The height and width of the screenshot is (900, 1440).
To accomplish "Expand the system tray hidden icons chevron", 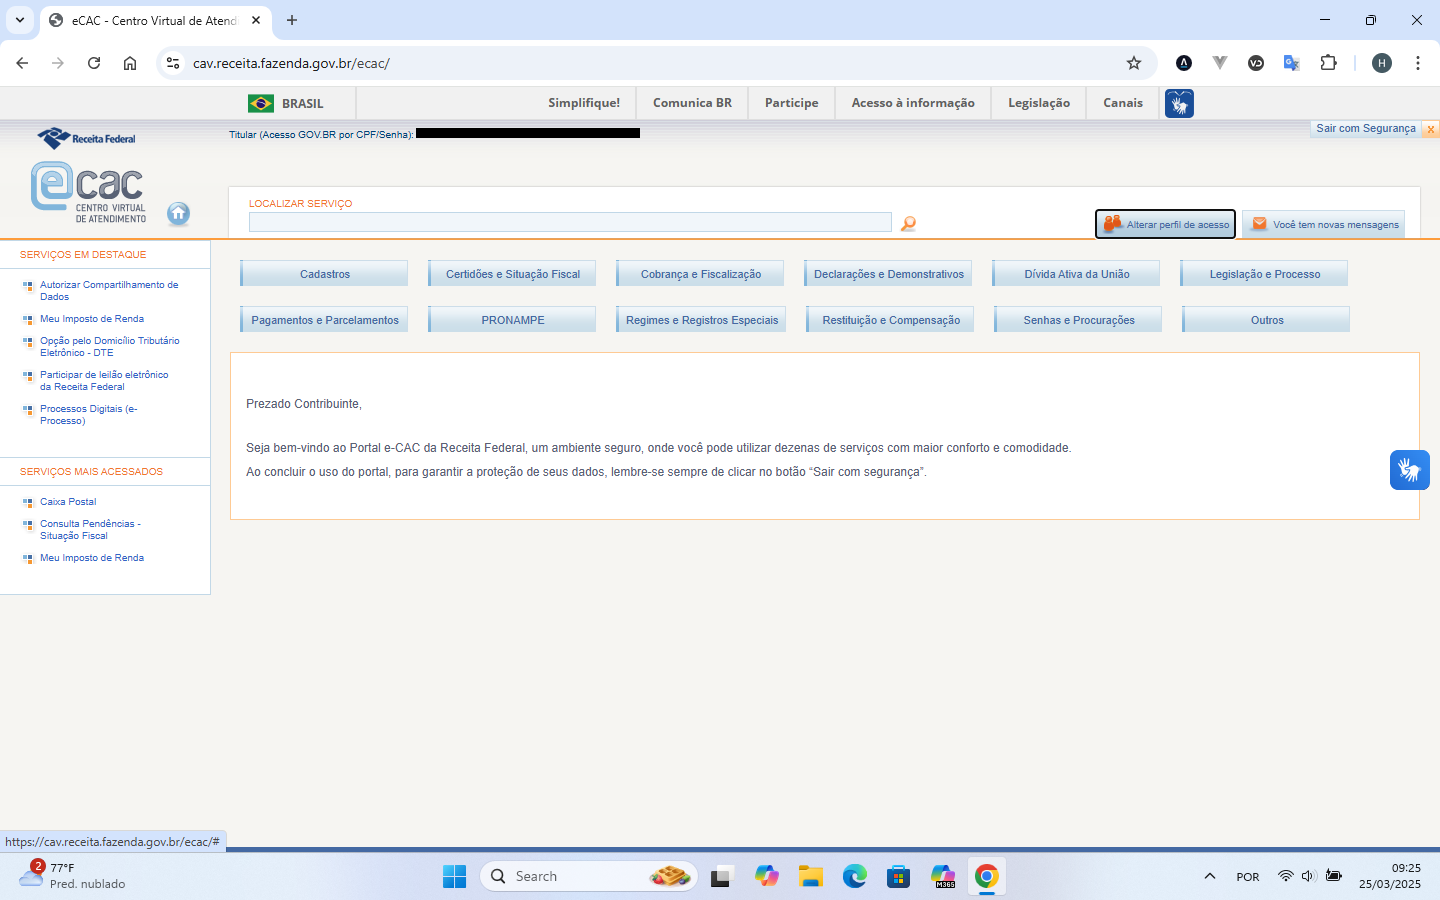I will pyautogui.click(x=1209, y=876).
